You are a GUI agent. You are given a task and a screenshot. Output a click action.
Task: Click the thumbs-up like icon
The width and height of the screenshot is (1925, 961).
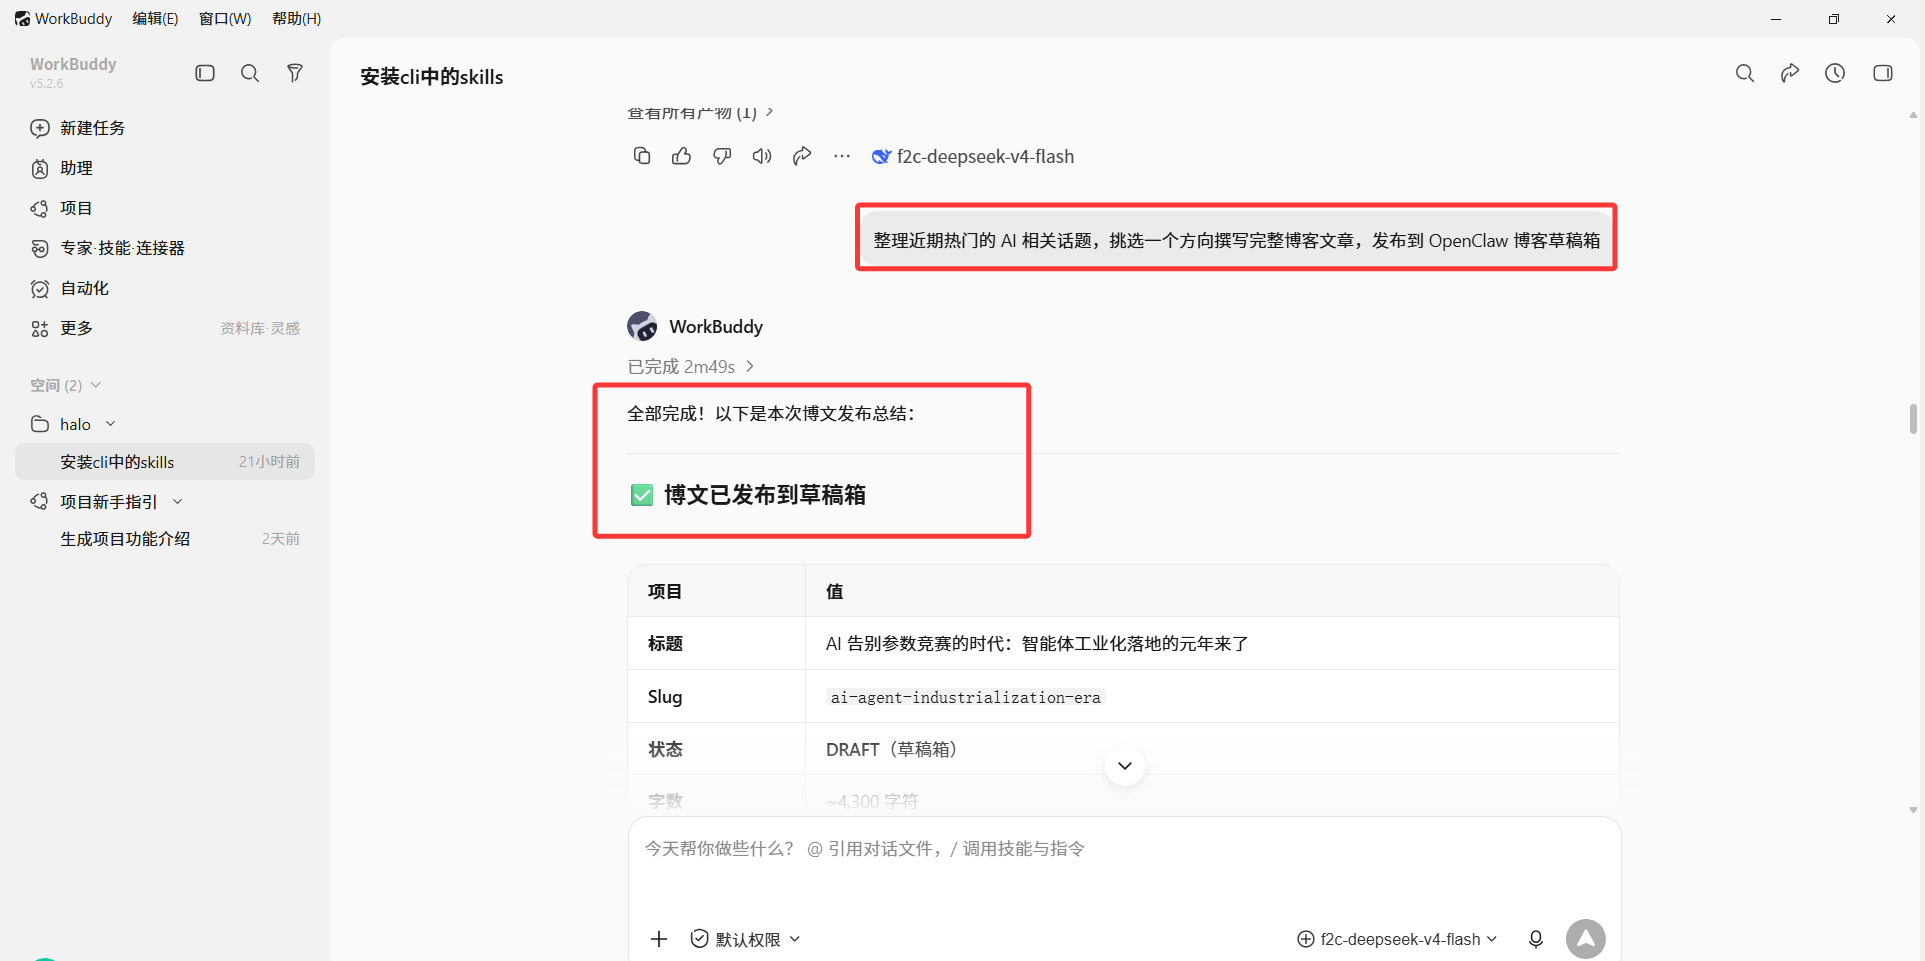pyautogui.click(x=682, y=156)
